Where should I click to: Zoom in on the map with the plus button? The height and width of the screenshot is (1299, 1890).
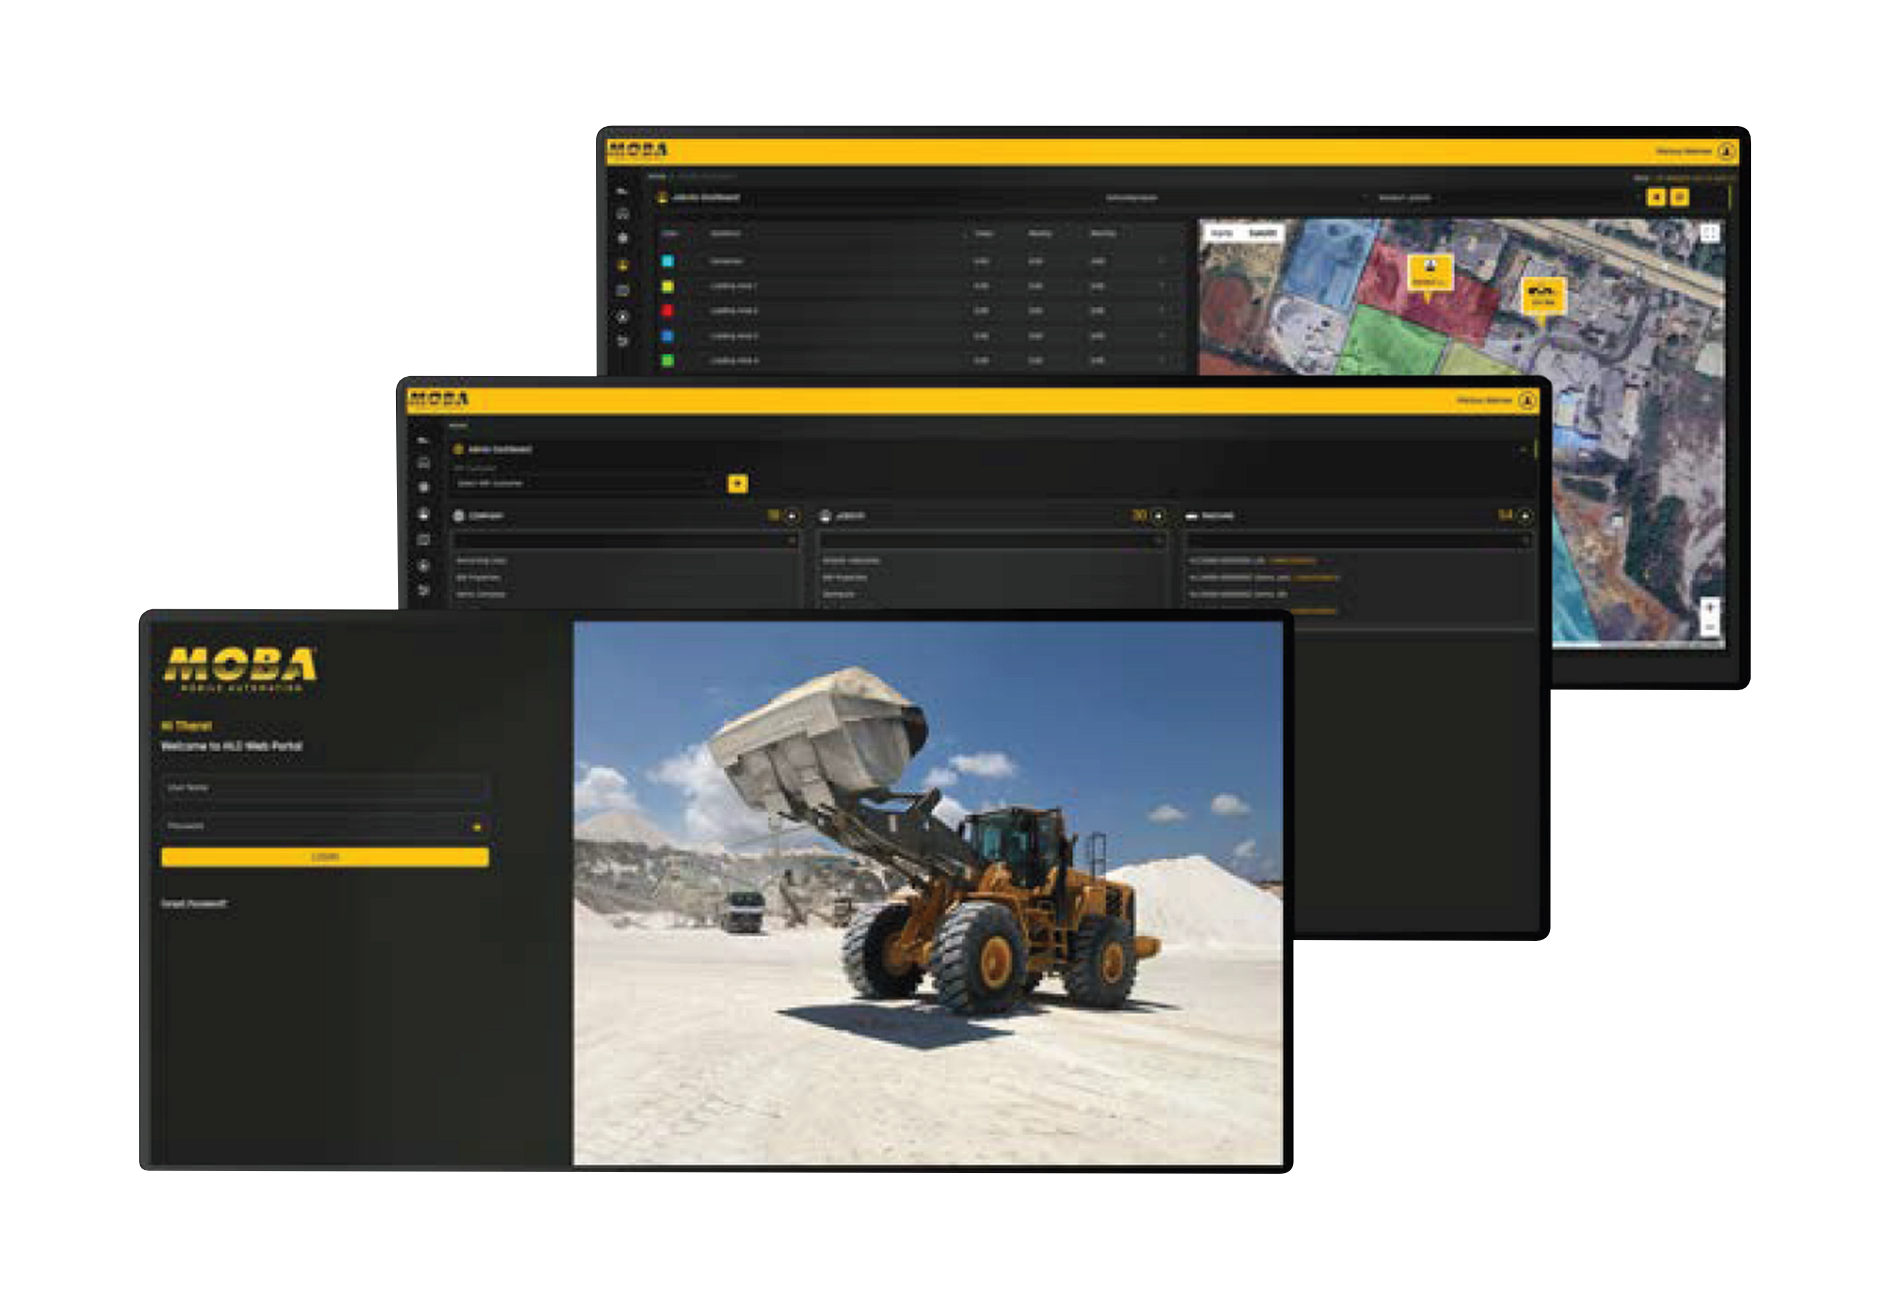click(x=1710, y=607)
